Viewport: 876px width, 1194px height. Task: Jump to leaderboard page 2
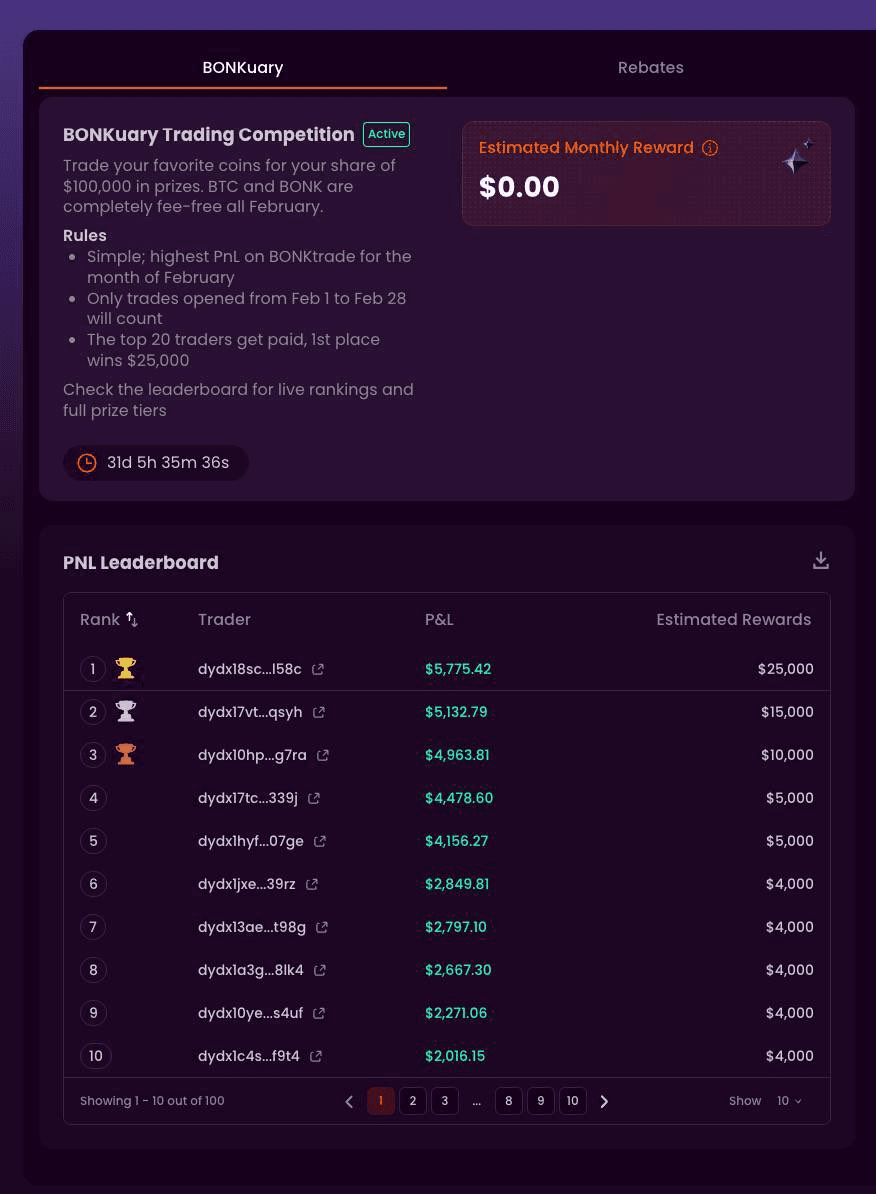[413, 1101]
